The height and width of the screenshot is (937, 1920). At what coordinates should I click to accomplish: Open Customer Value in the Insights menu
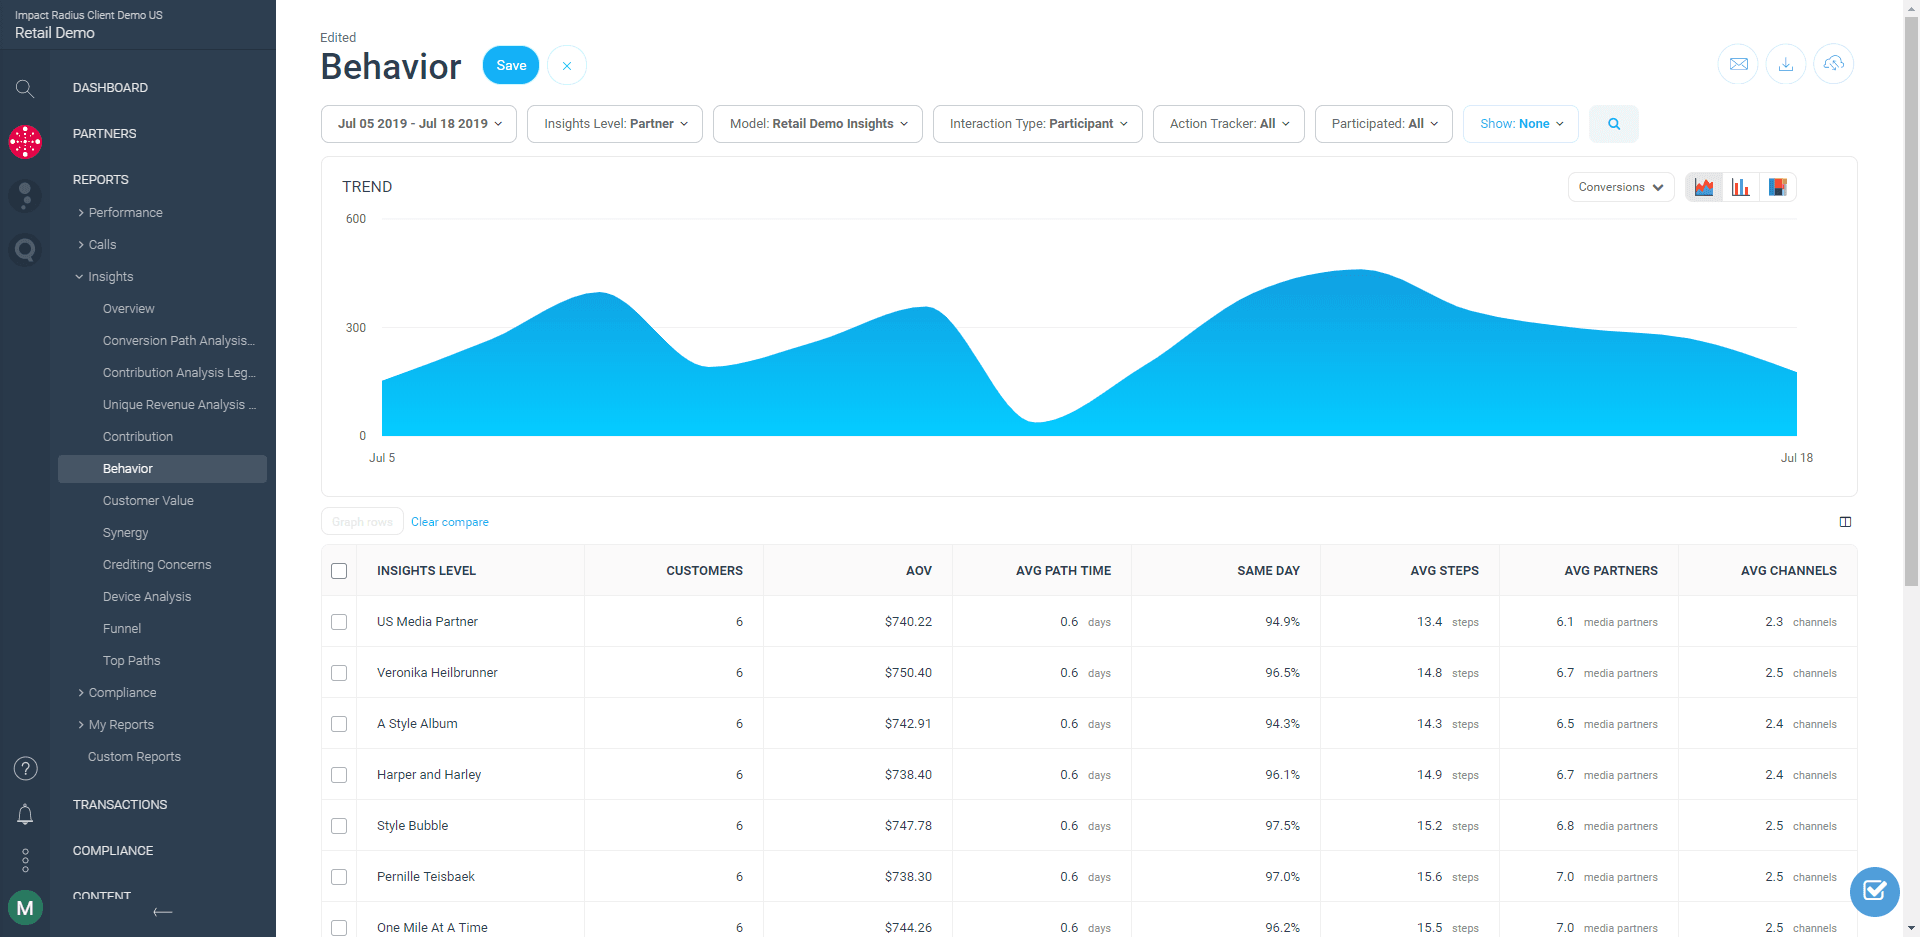tap(148, 501)
